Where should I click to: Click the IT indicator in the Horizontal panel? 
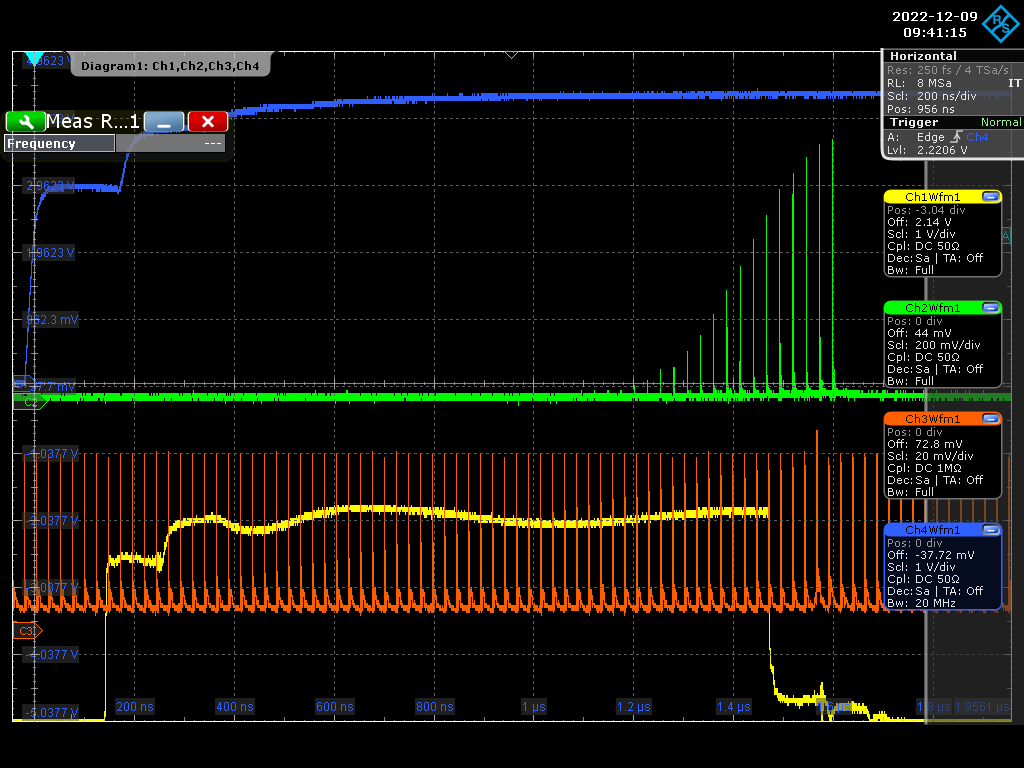[1013, 84]
